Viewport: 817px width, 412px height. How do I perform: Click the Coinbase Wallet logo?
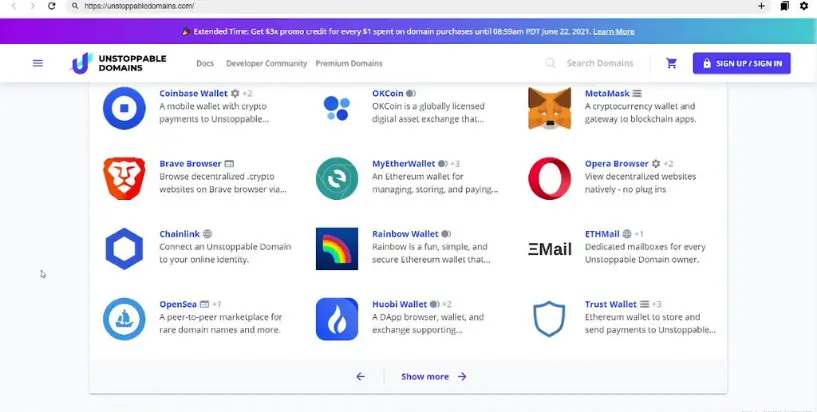(x=124, y=108)
